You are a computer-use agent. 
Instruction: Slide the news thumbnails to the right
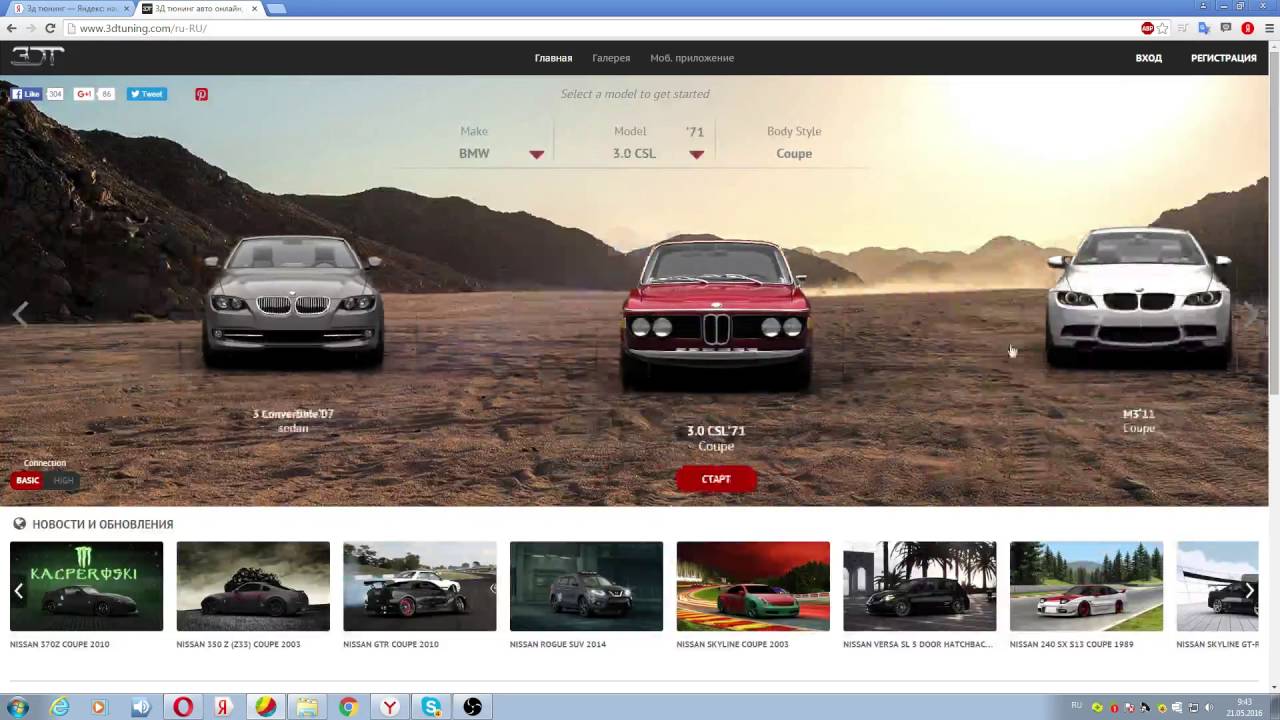1249,590
